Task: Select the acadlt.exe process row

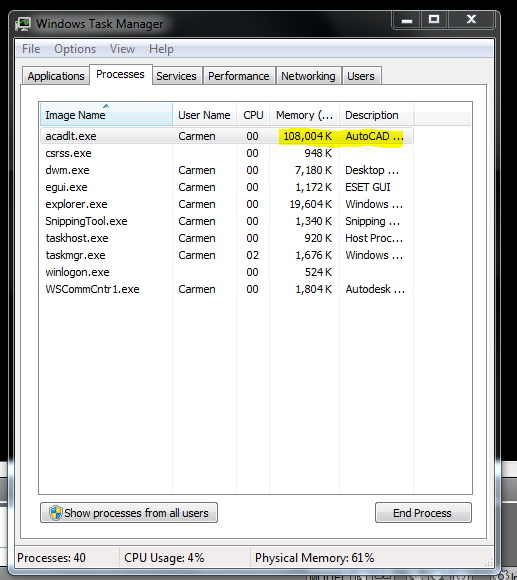Action: click(x=227, y=136)
